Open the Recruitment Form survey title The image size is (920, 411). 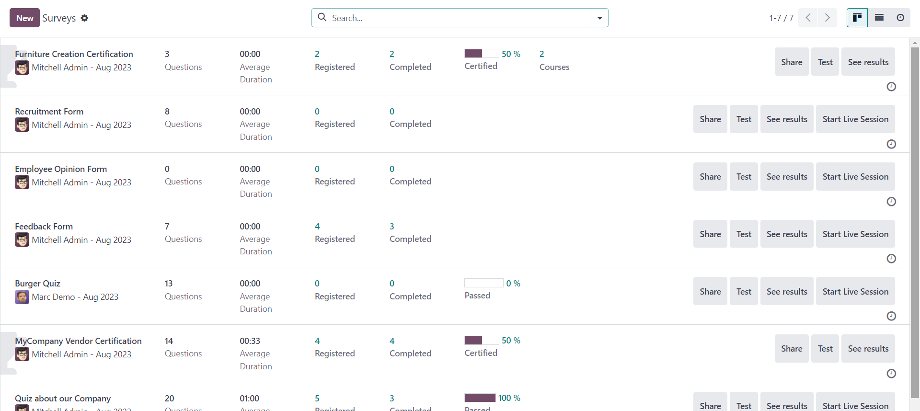(x=49, y=112)
